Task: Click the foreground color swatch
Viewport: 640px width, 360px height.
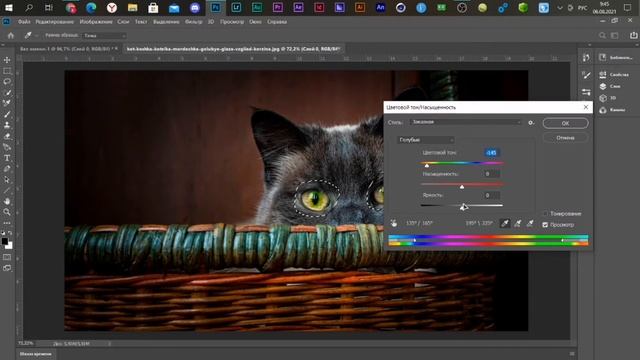Action: point(5,241)
